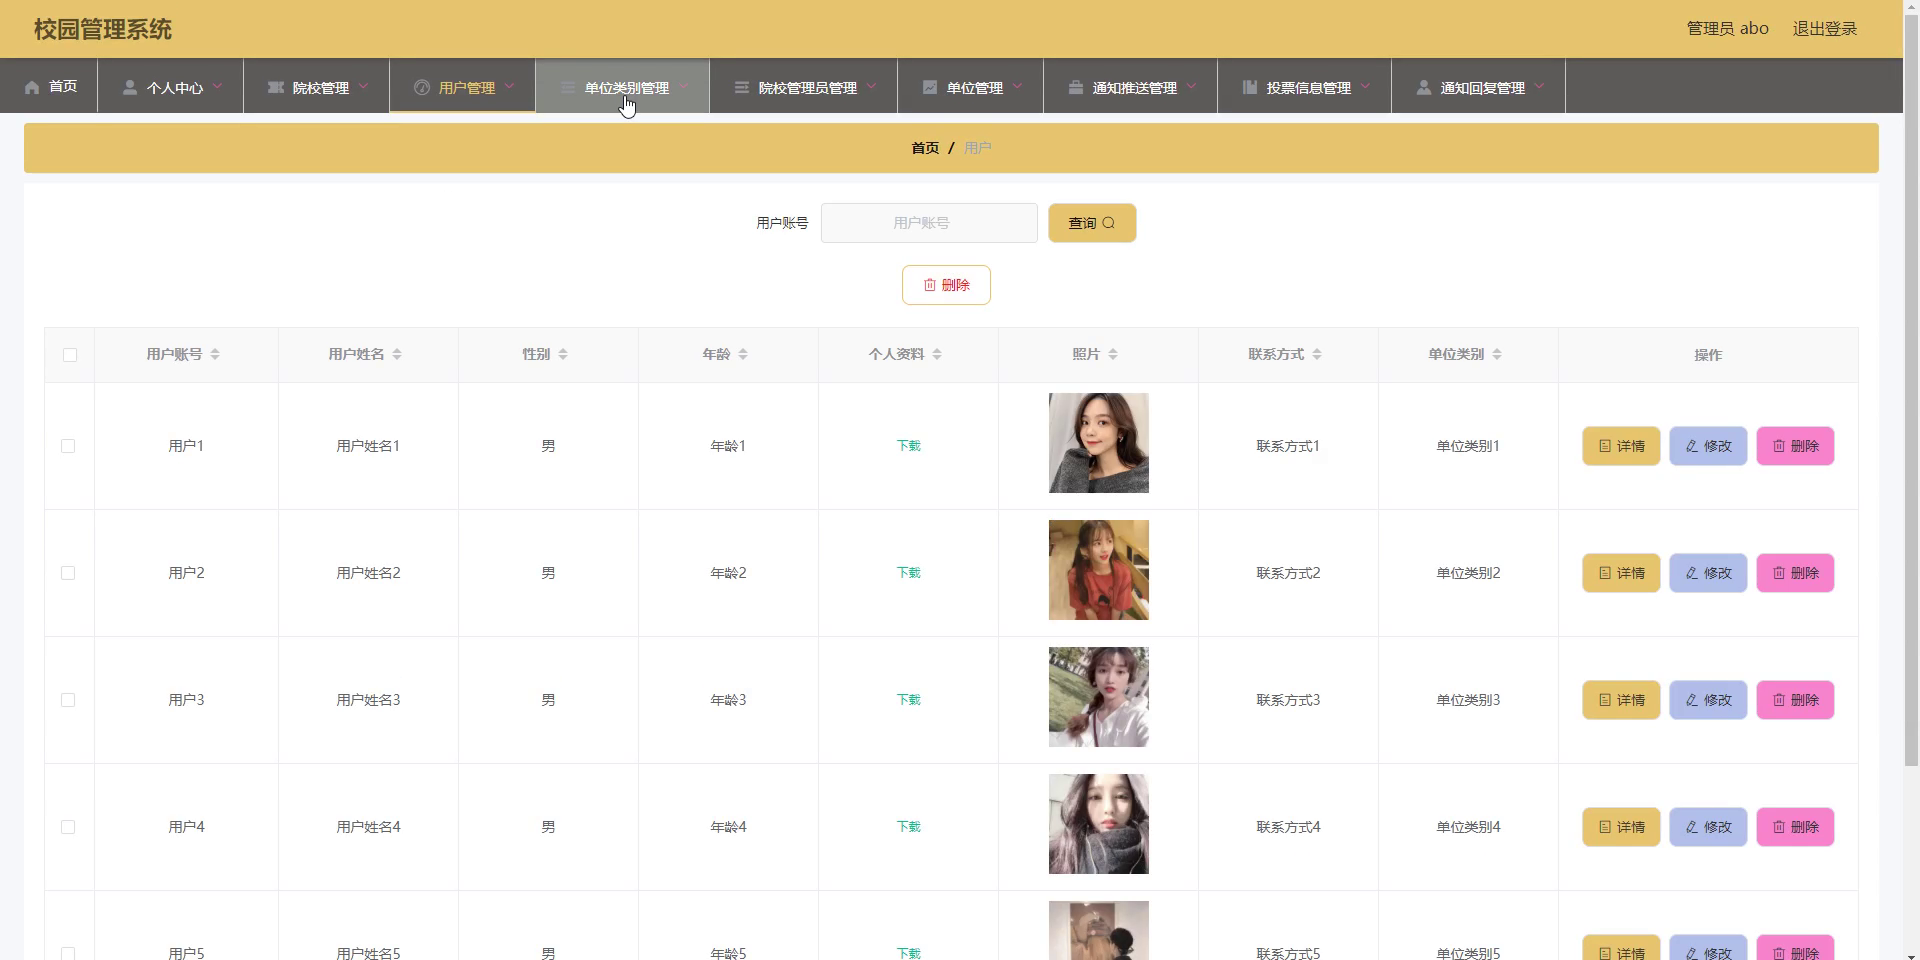Toggle the select-all checkbox in table header
This screenshot has height=960, width=1920.
click(70, 355)
